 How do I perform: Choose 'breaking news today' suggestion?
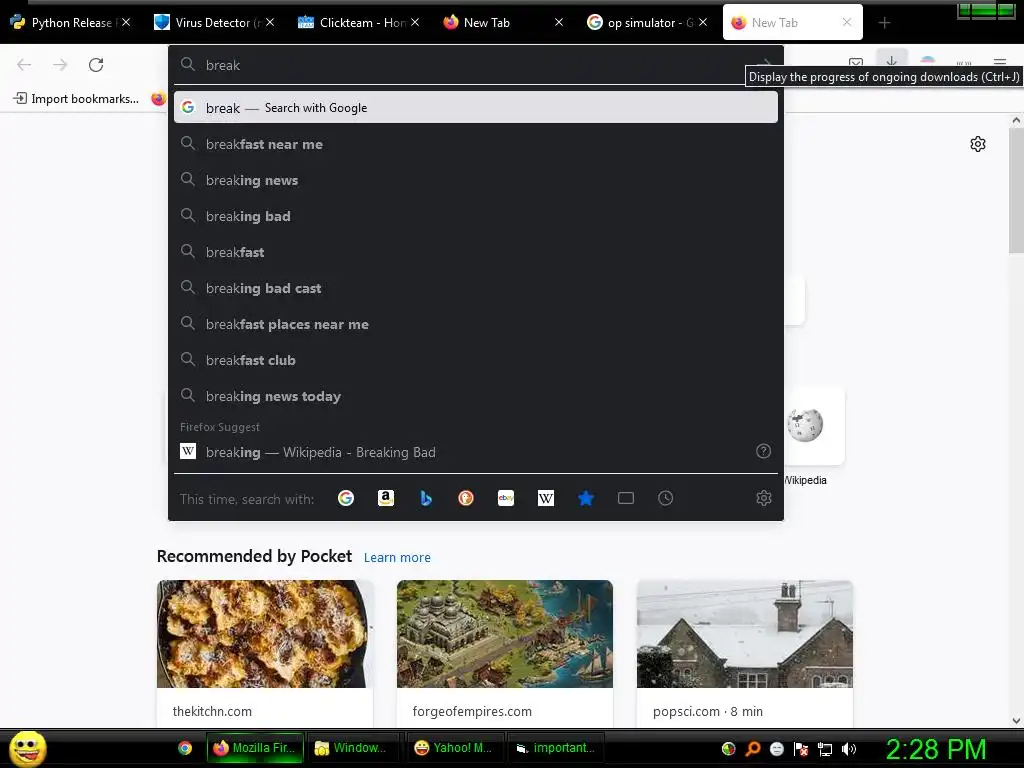[475, 396]
